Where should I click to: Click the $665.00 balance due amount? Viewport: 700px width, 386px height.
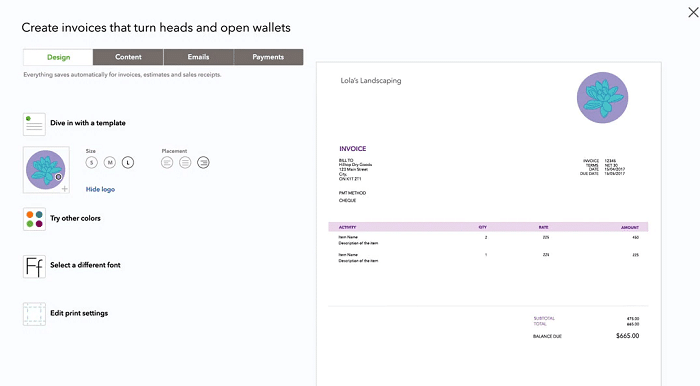click(627, 336)
